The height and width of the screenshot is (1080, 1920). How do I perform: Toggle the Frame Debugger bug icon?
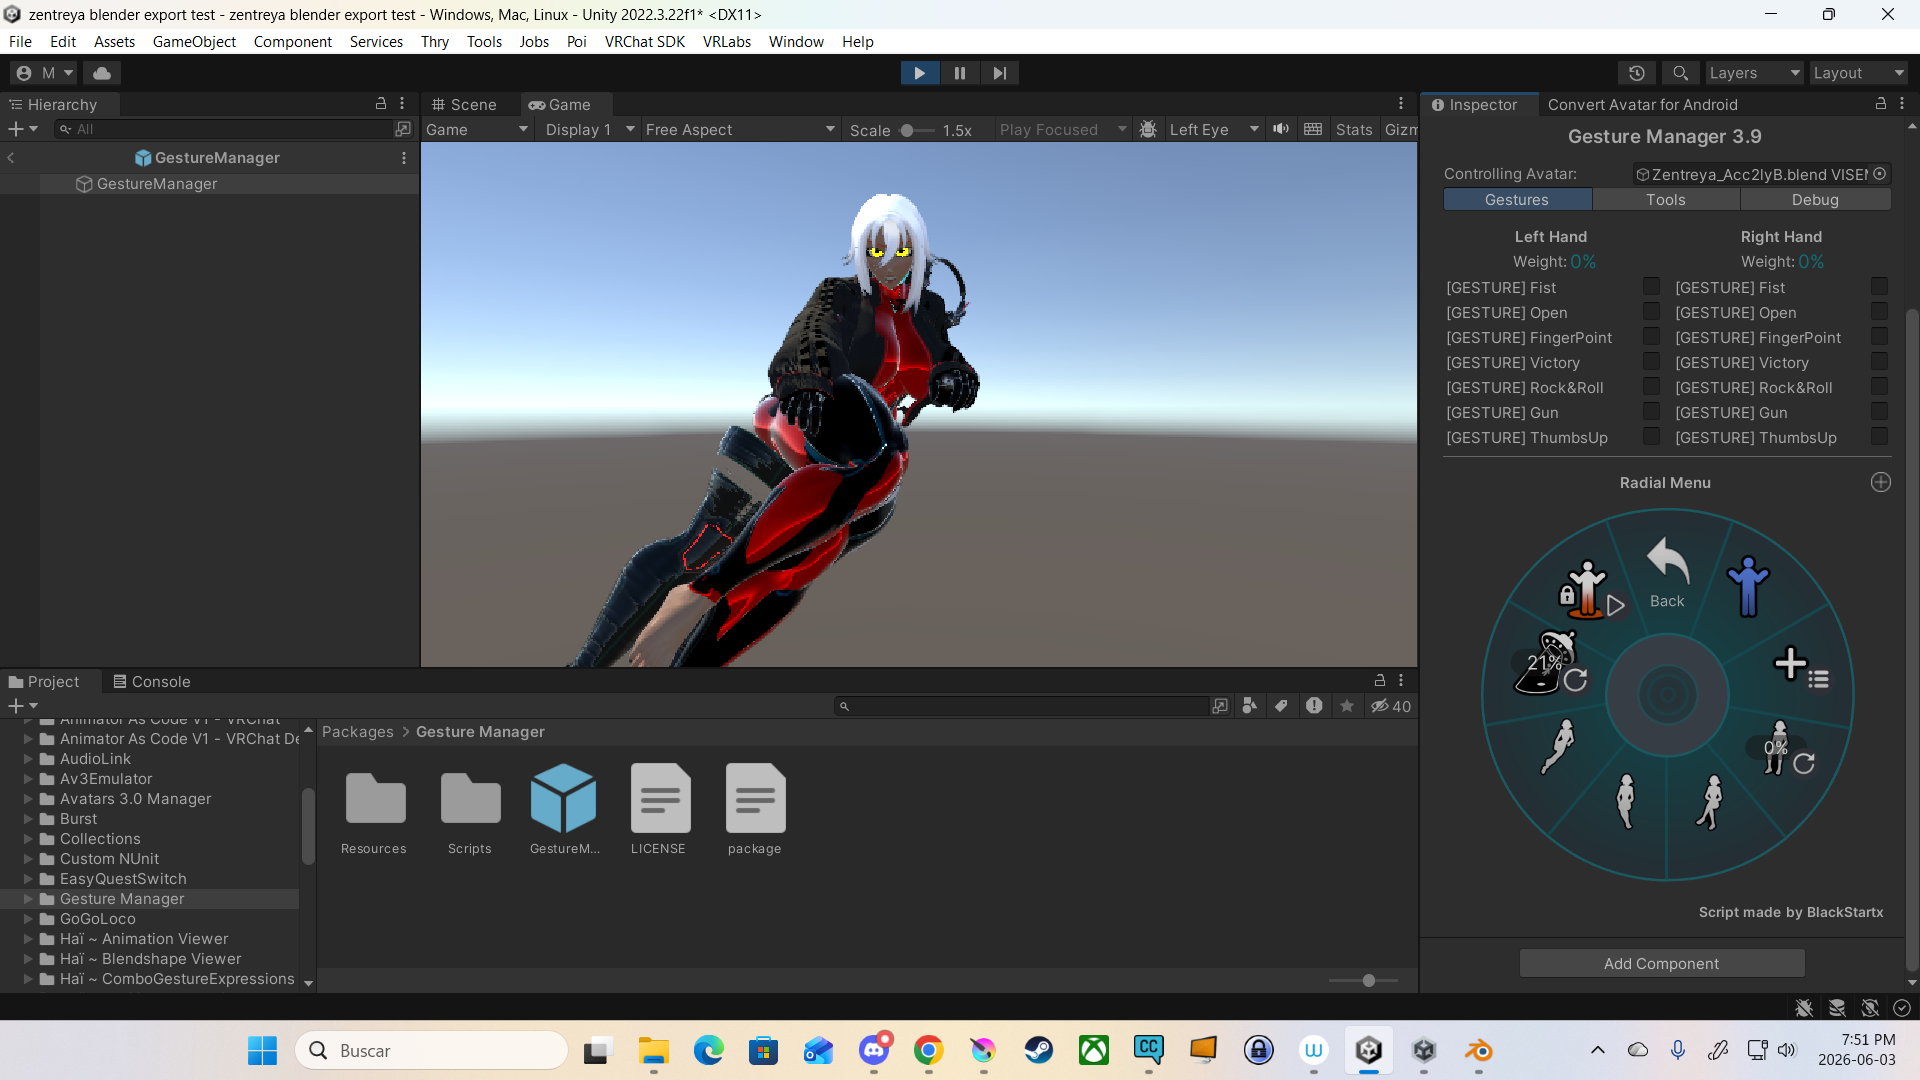1148,130
